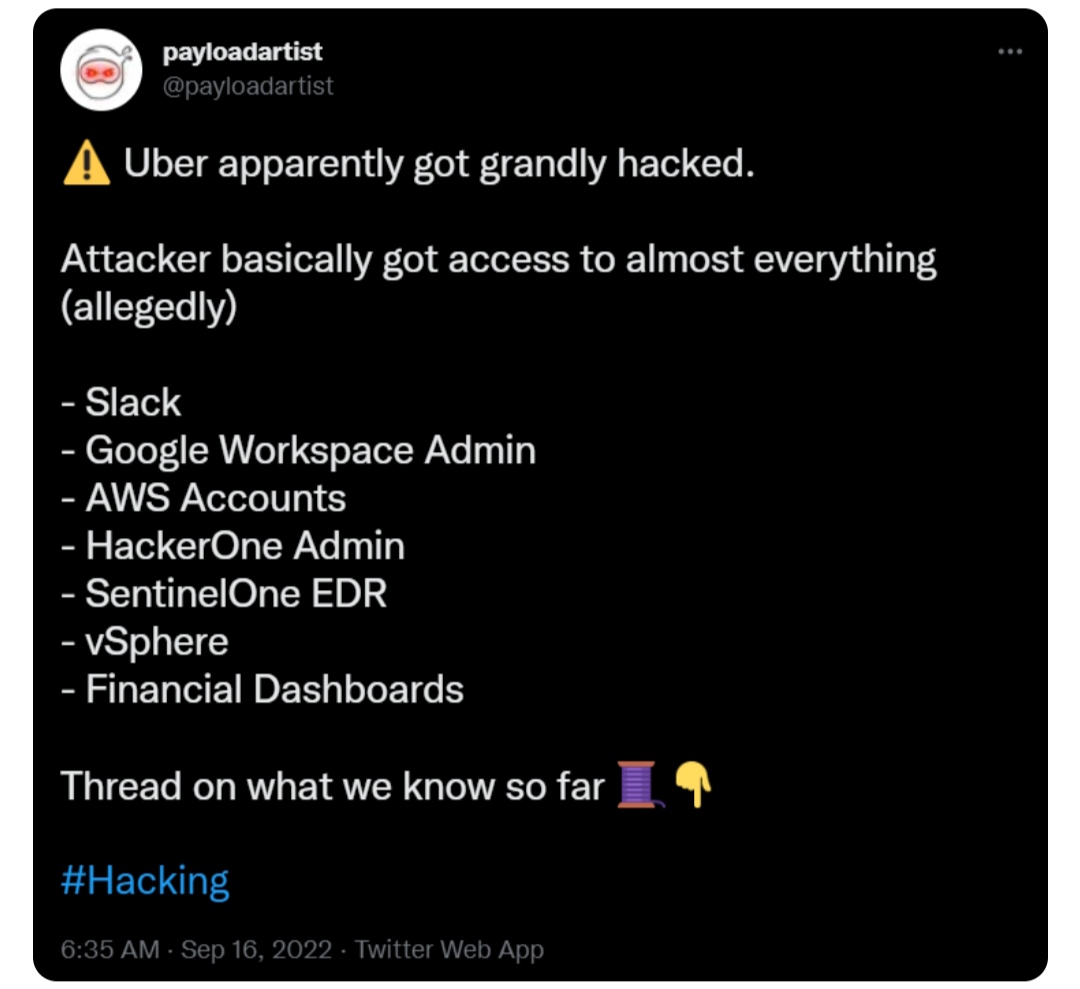Click the 'Slack' list entry
Viewport: 1080px width, 989px height.
tap(121, 402)
